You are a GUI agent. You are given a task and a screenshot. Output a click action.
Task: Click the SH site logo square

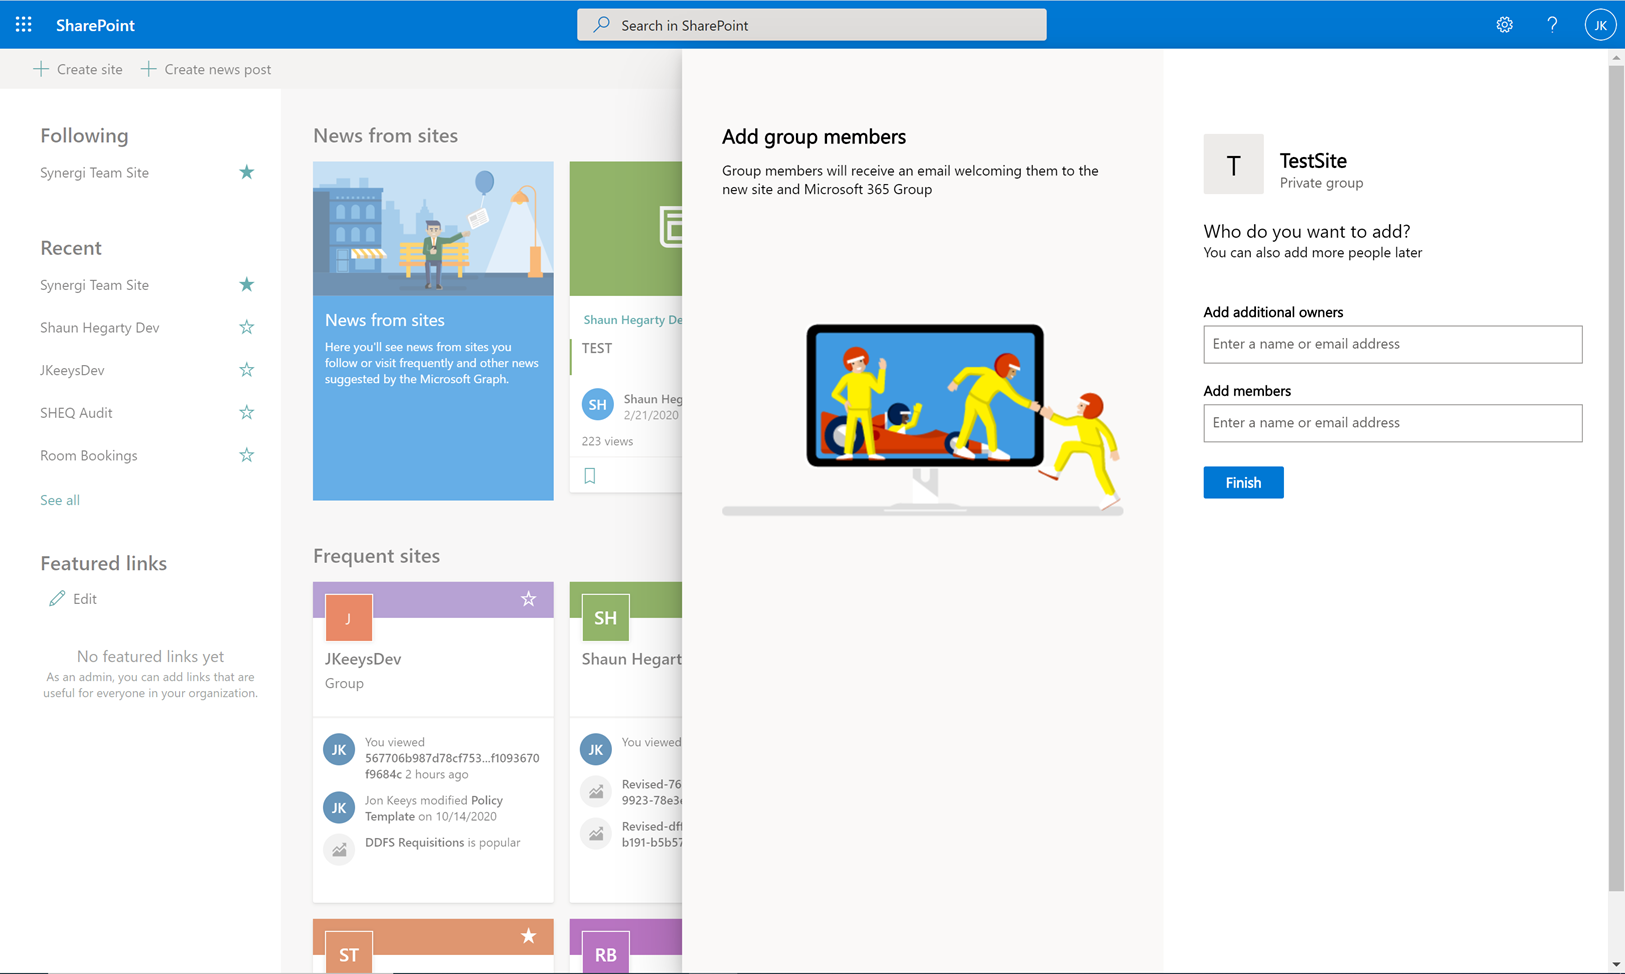(x=604, y=617)
